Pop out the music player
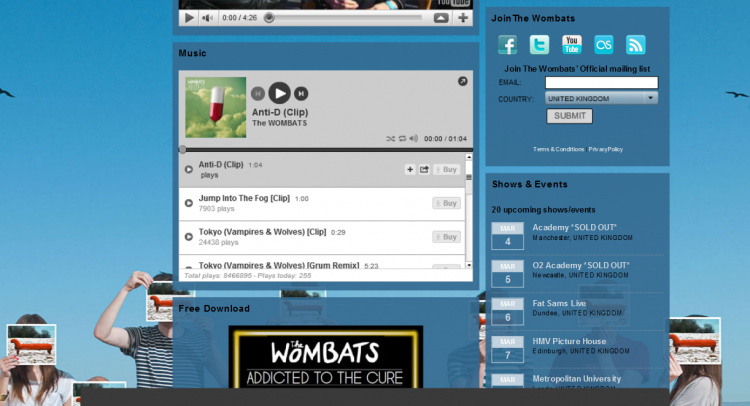This screenshot has height=406, width=750. coord(463,81)
